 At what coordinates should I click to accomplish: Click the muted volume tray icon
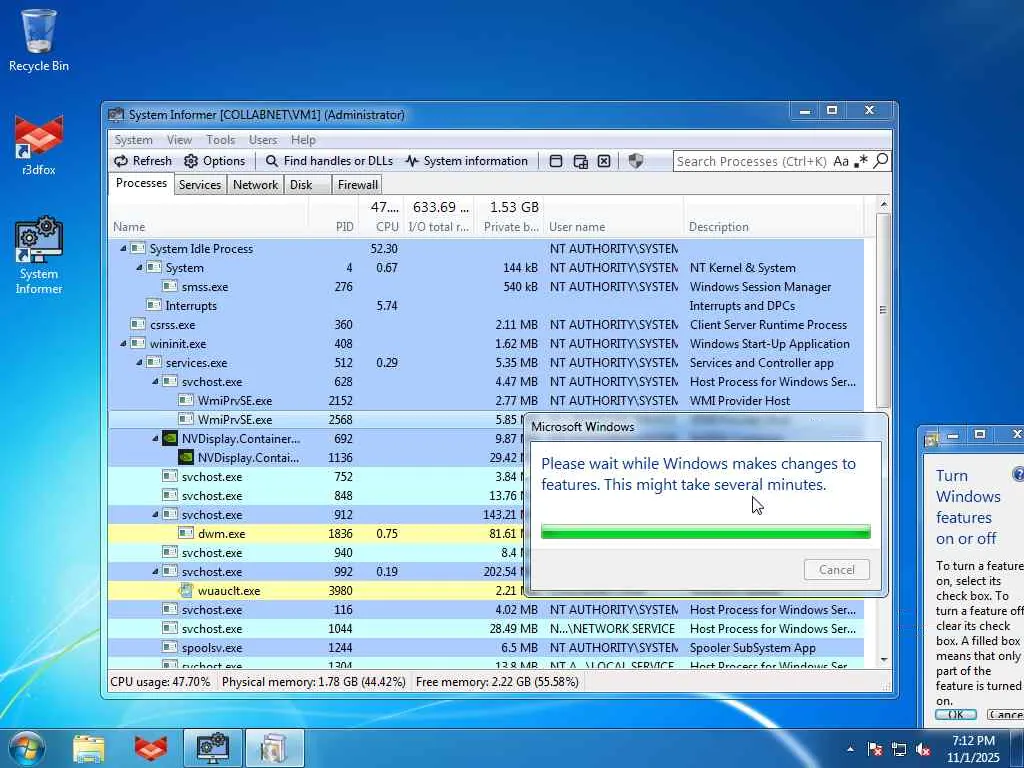point(923,749)
